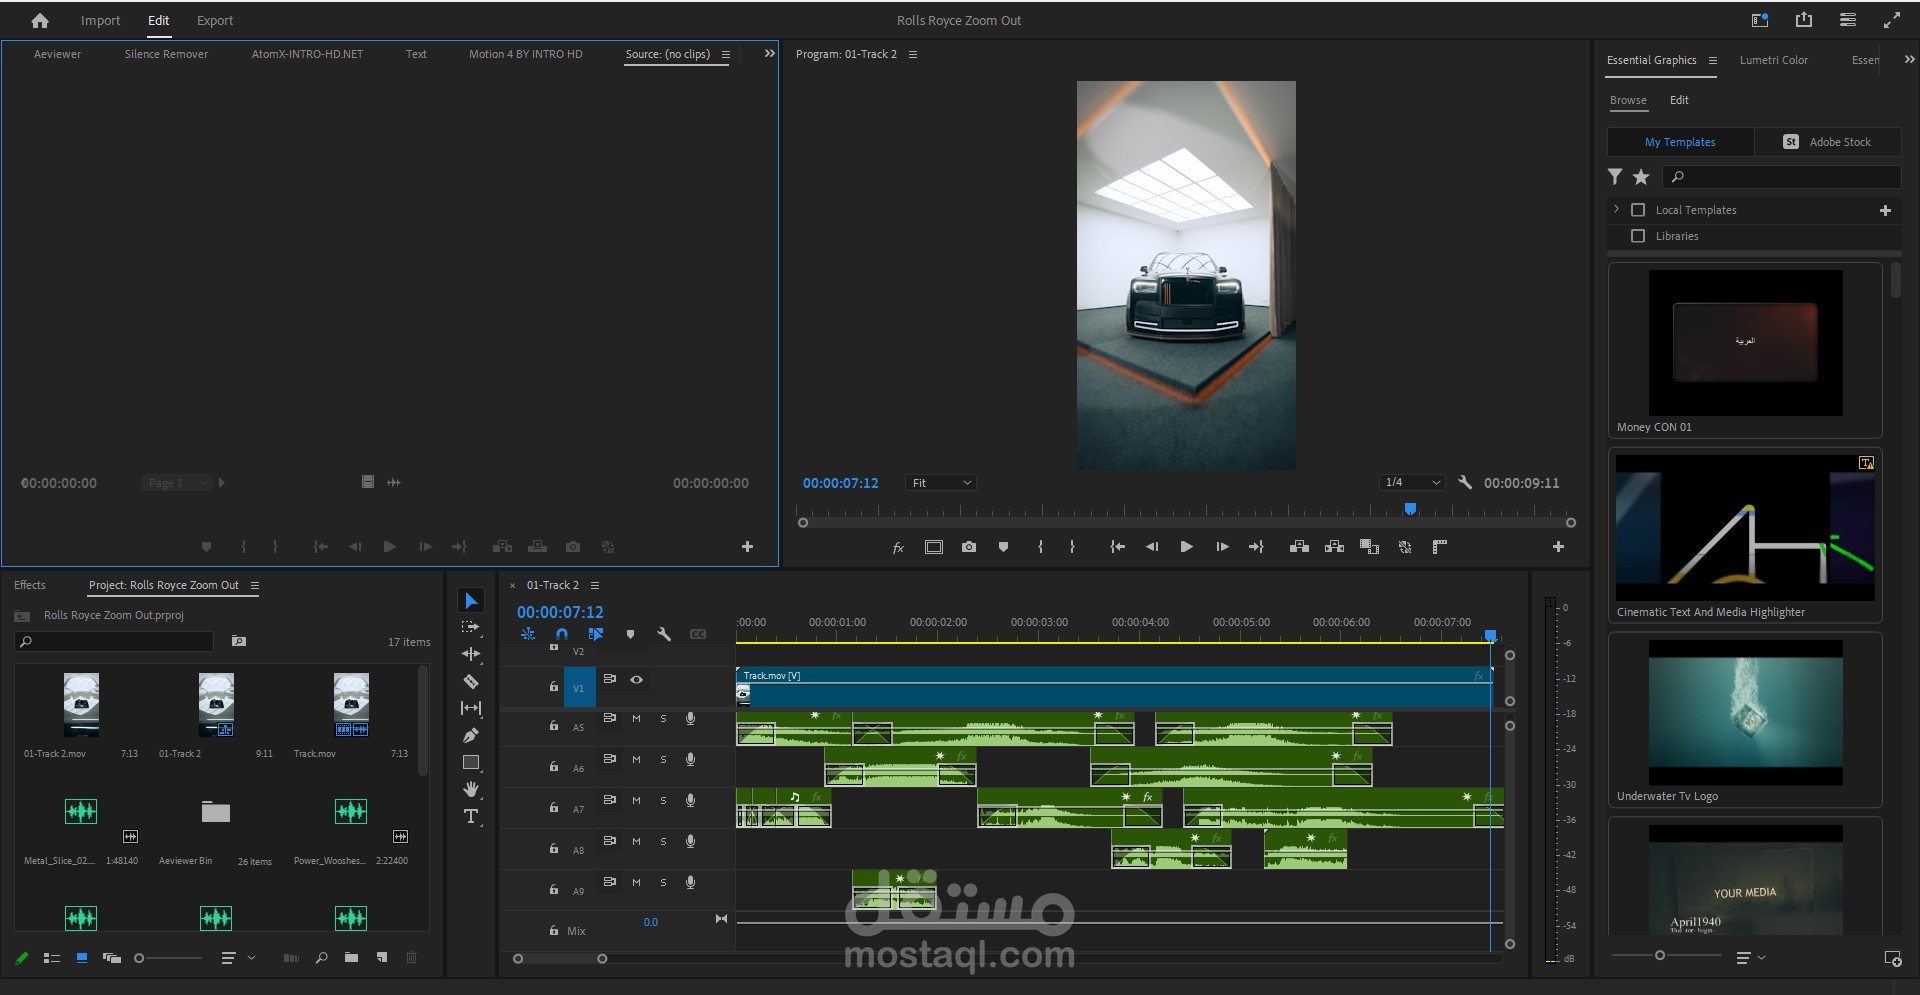Select the Pen tool
1920x995 pixels.
(471, 735)
